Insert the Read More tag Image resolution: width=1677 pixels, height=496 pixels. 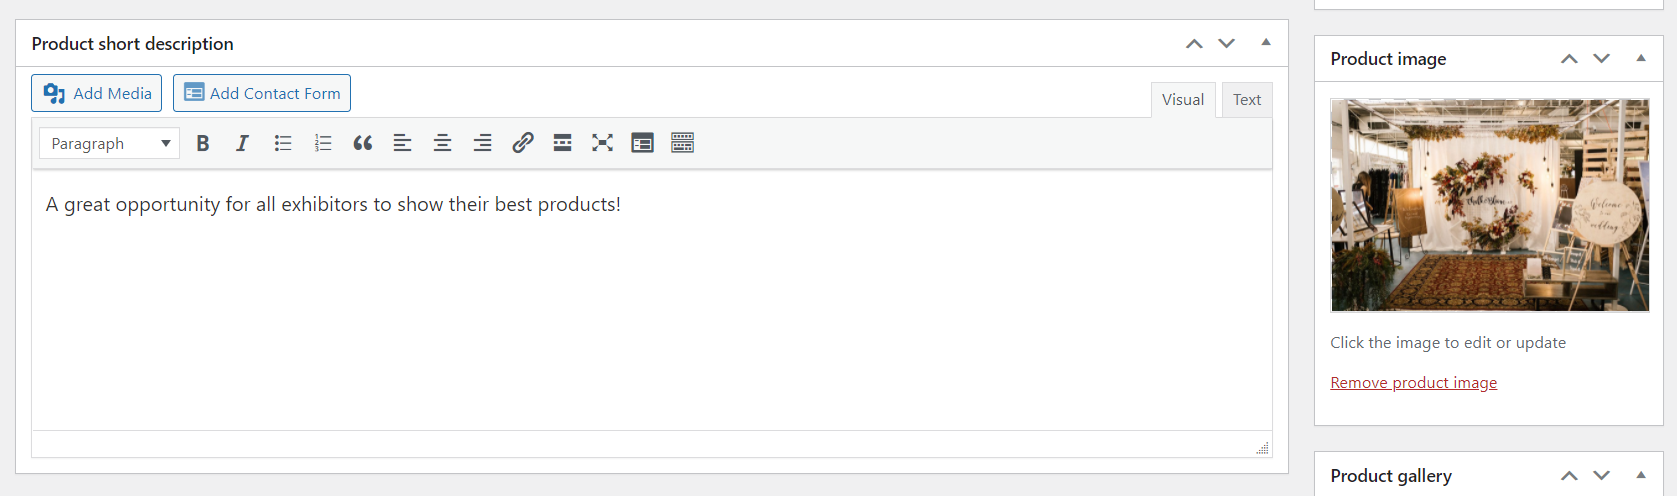(563, 143)
